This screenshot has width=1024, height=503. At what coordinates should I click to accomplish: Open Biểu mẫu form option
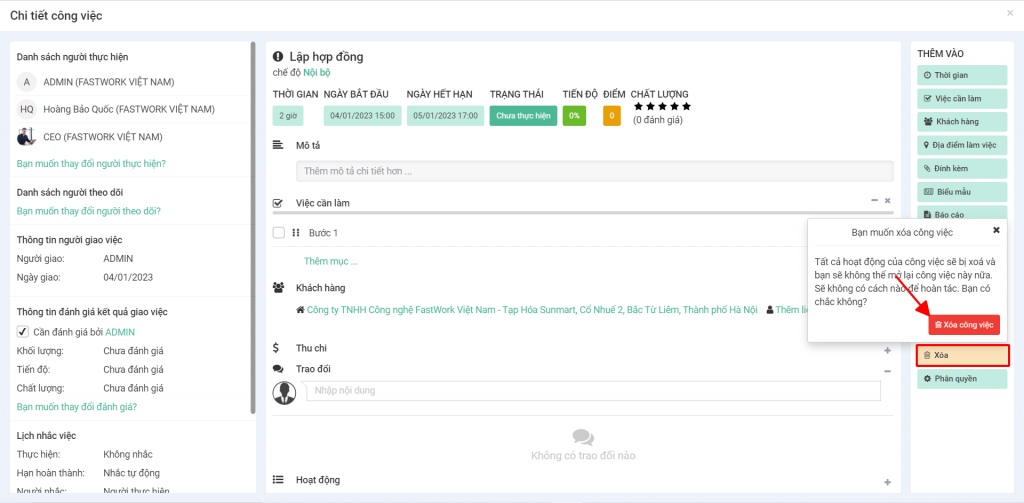click(962, 191)
